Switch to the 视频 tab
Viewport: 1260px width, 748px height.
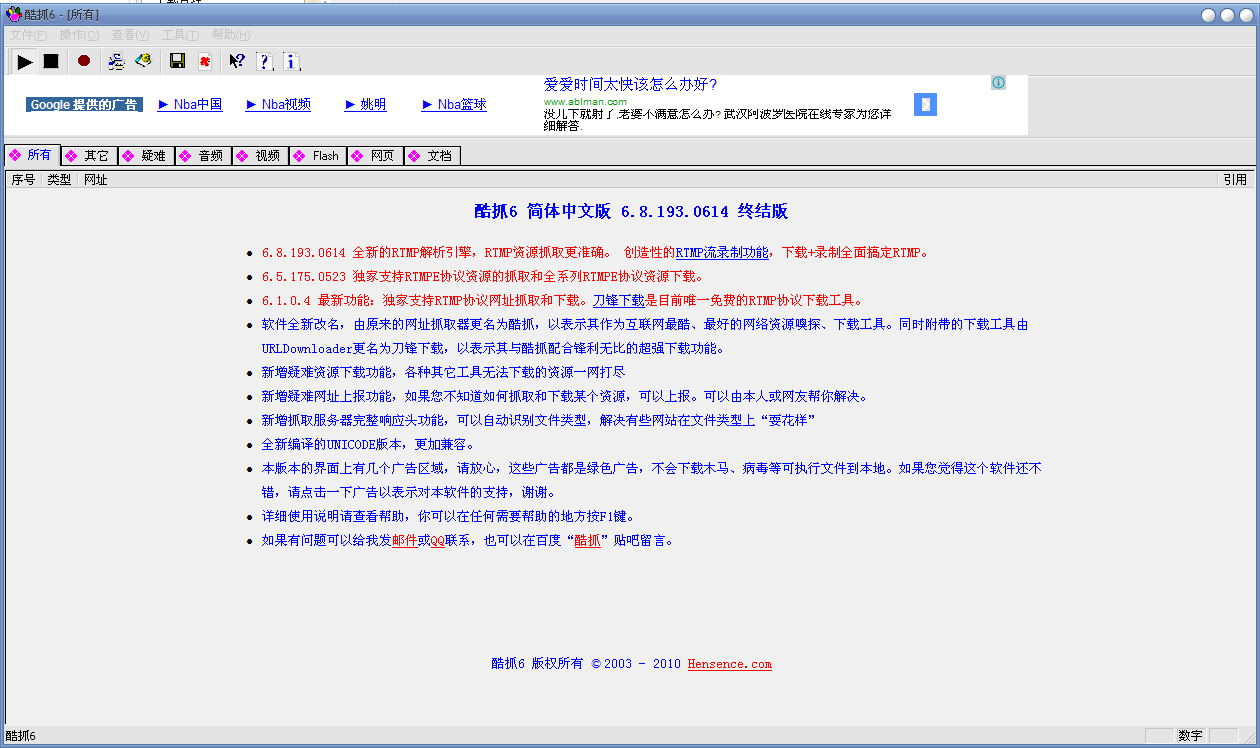(x=261, y=156)
